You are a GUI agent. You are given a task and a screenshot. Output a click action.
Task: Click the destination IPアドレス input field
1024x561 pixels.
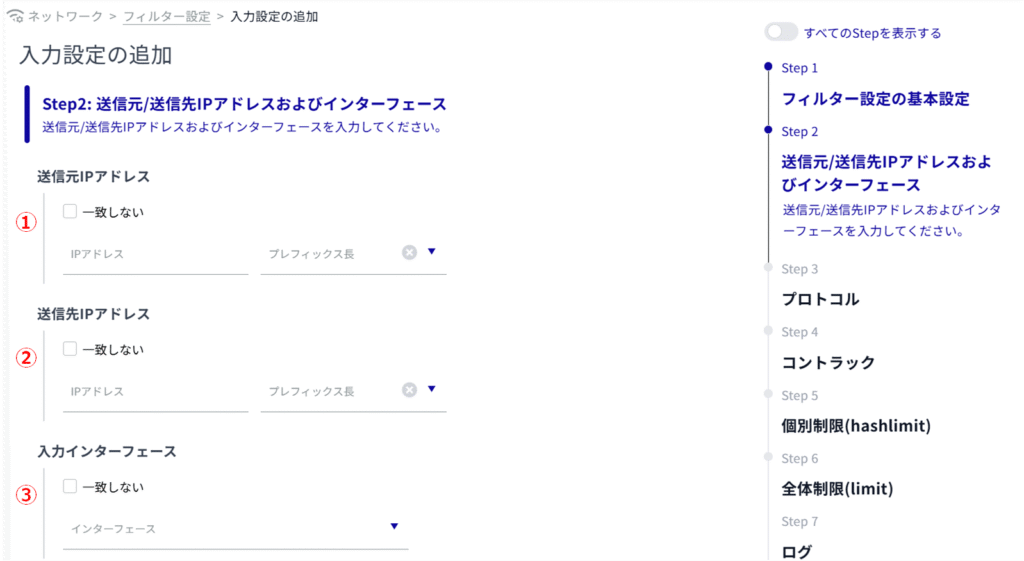[x=155, y=392]
